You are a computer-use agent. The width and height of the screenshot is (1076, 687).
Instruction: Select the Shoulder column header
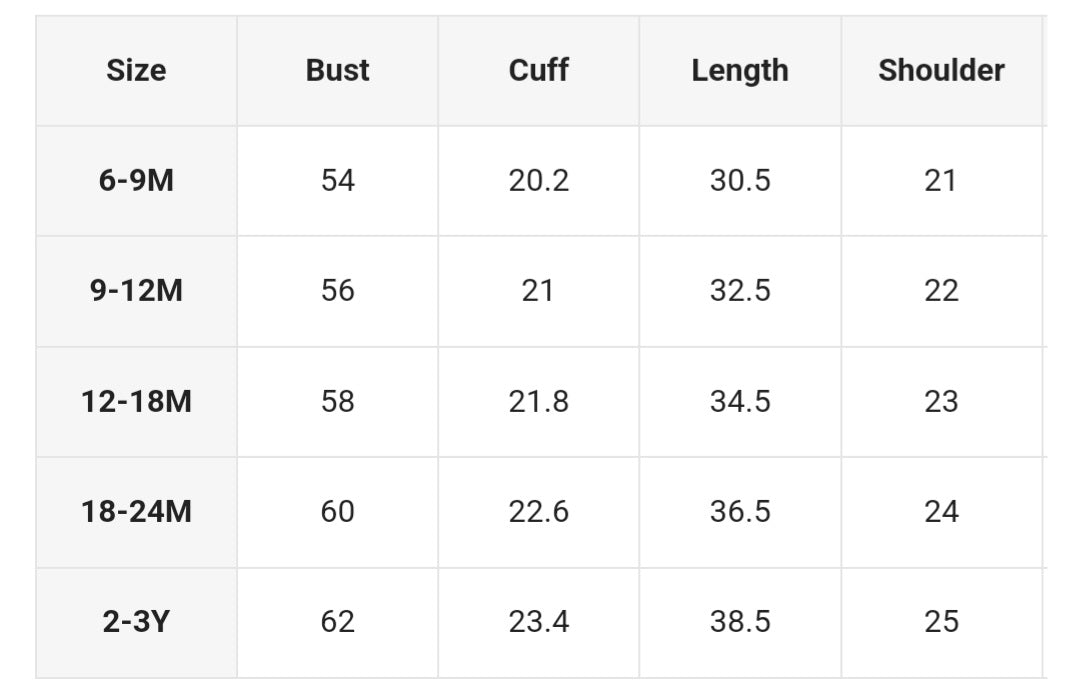[x=941, y=71]
